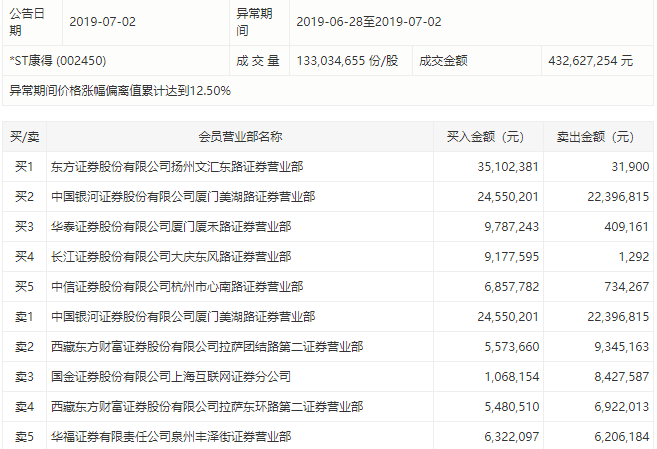657x449 pixels.
Task: Select 东方证券股份有限公司扬州文汇东路证券营业部 row name
Action: (x=177, y=167)
